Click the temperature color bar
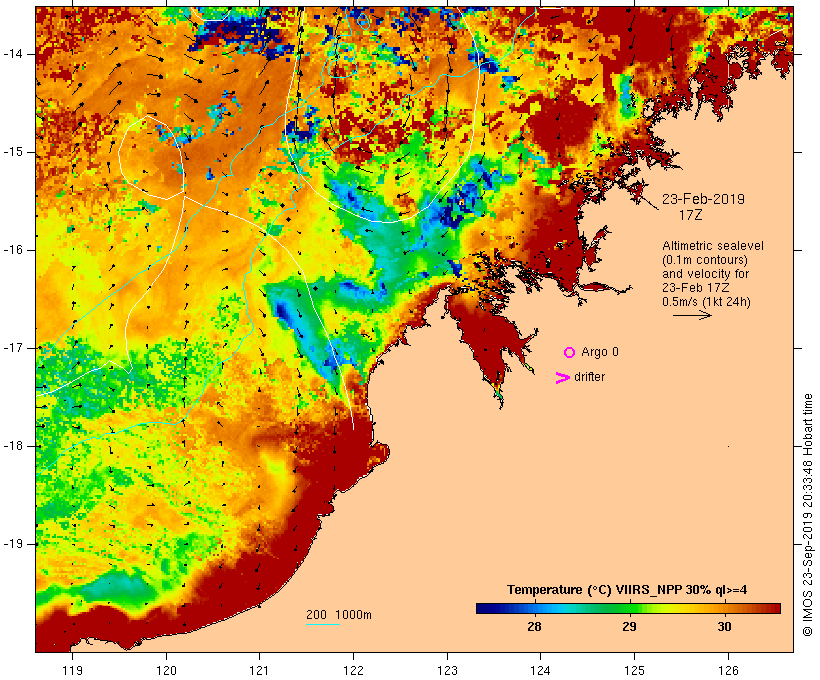Screen dimensions: 820x680 click(628, 608)
